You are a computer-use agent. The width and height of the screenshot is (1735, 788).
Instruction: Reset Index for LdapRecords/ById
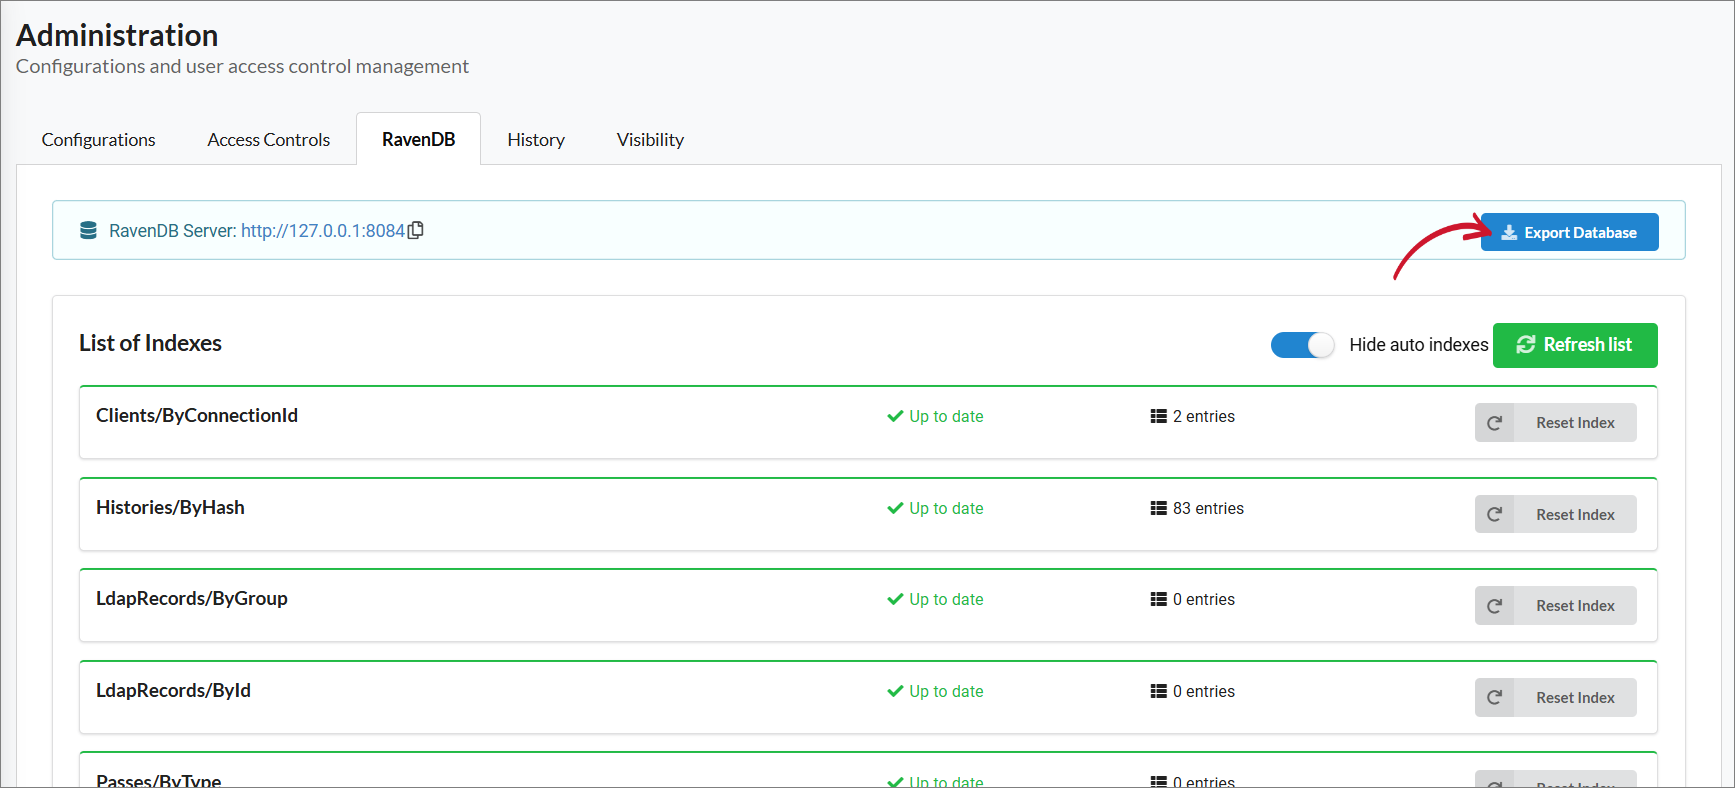pos(1555,697)
